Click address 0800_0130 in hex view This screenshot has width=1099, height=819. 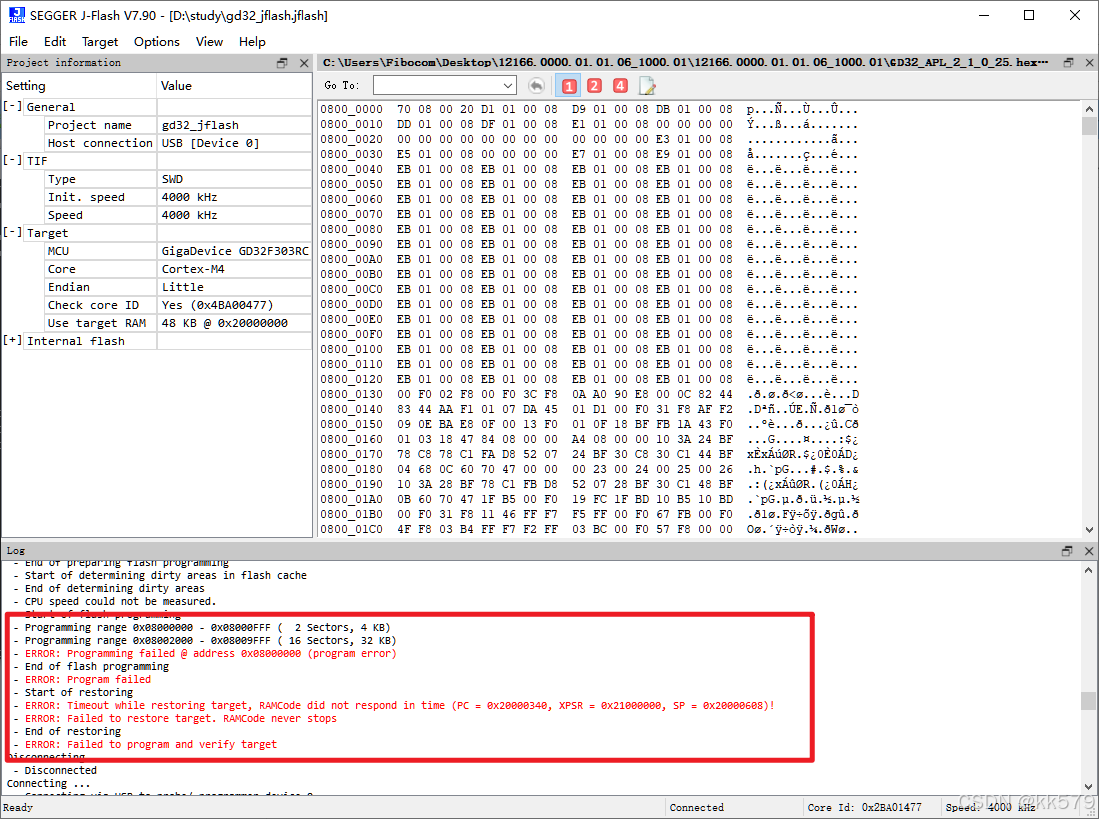click(351, 394)
